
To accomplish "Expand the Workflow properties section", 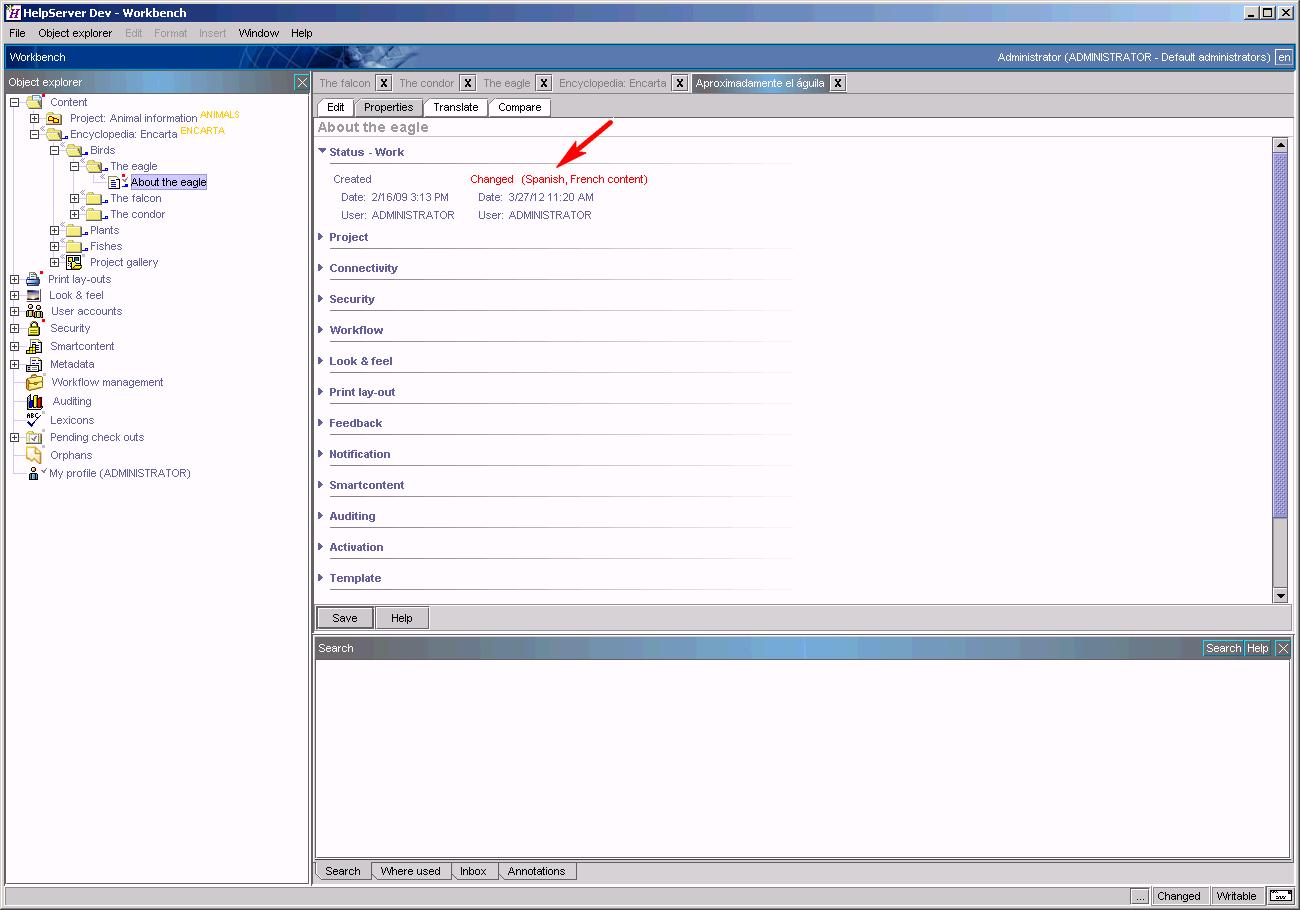I will coord(321,330).
